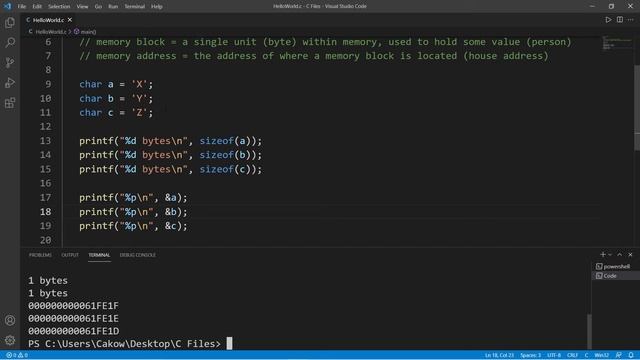This screenshot has width=640, height=360.
Task: Open the Go menu
Action: (98, 6)
